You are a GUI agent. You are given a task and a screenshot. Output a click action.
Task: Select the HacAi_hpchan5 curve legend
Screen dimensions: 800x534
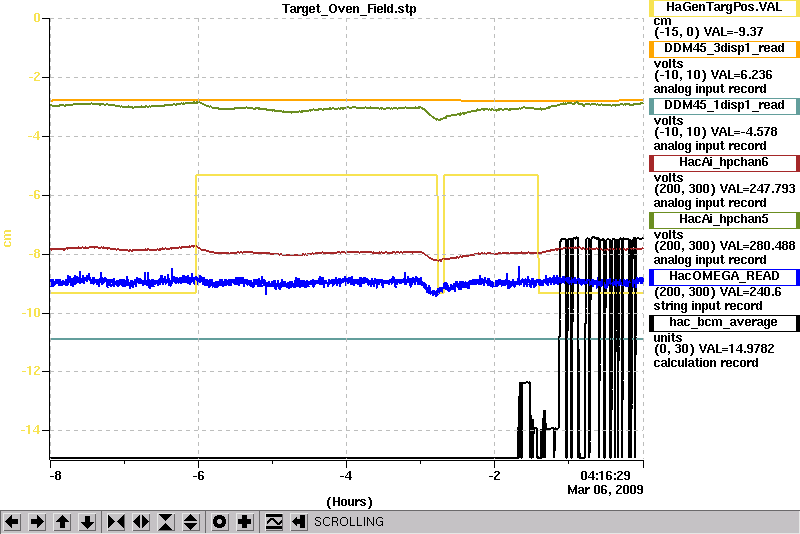click(724, 220)
